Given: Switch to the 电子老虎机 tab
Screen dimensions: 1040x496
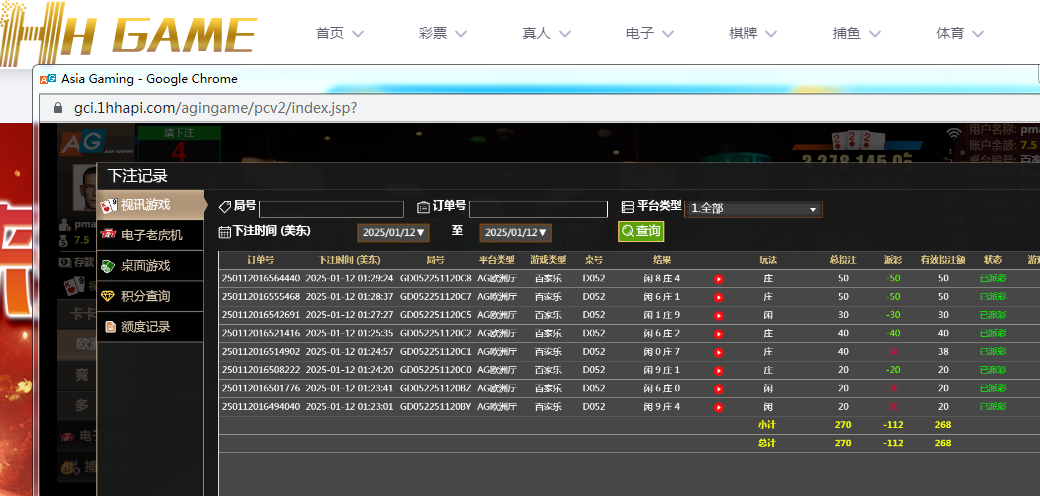Looking at the screenshot, I should [150, 236].
